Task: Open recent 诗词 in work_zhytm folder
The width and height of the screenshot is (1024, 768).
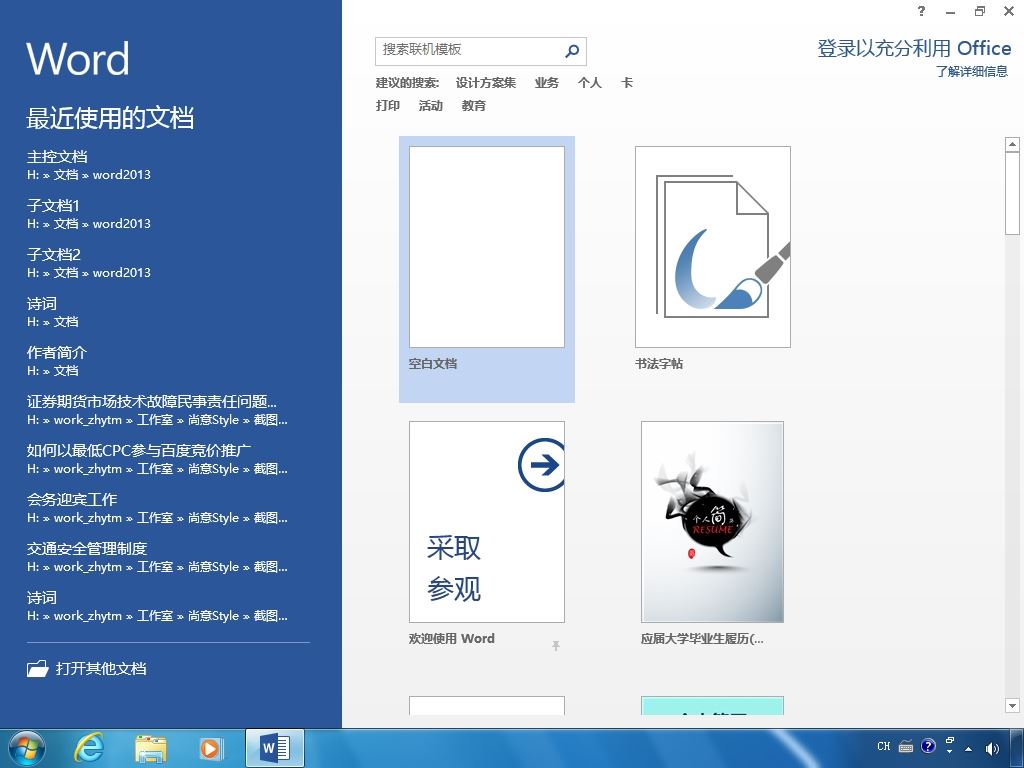Action: pyautogui.click(x=155, y=606)
